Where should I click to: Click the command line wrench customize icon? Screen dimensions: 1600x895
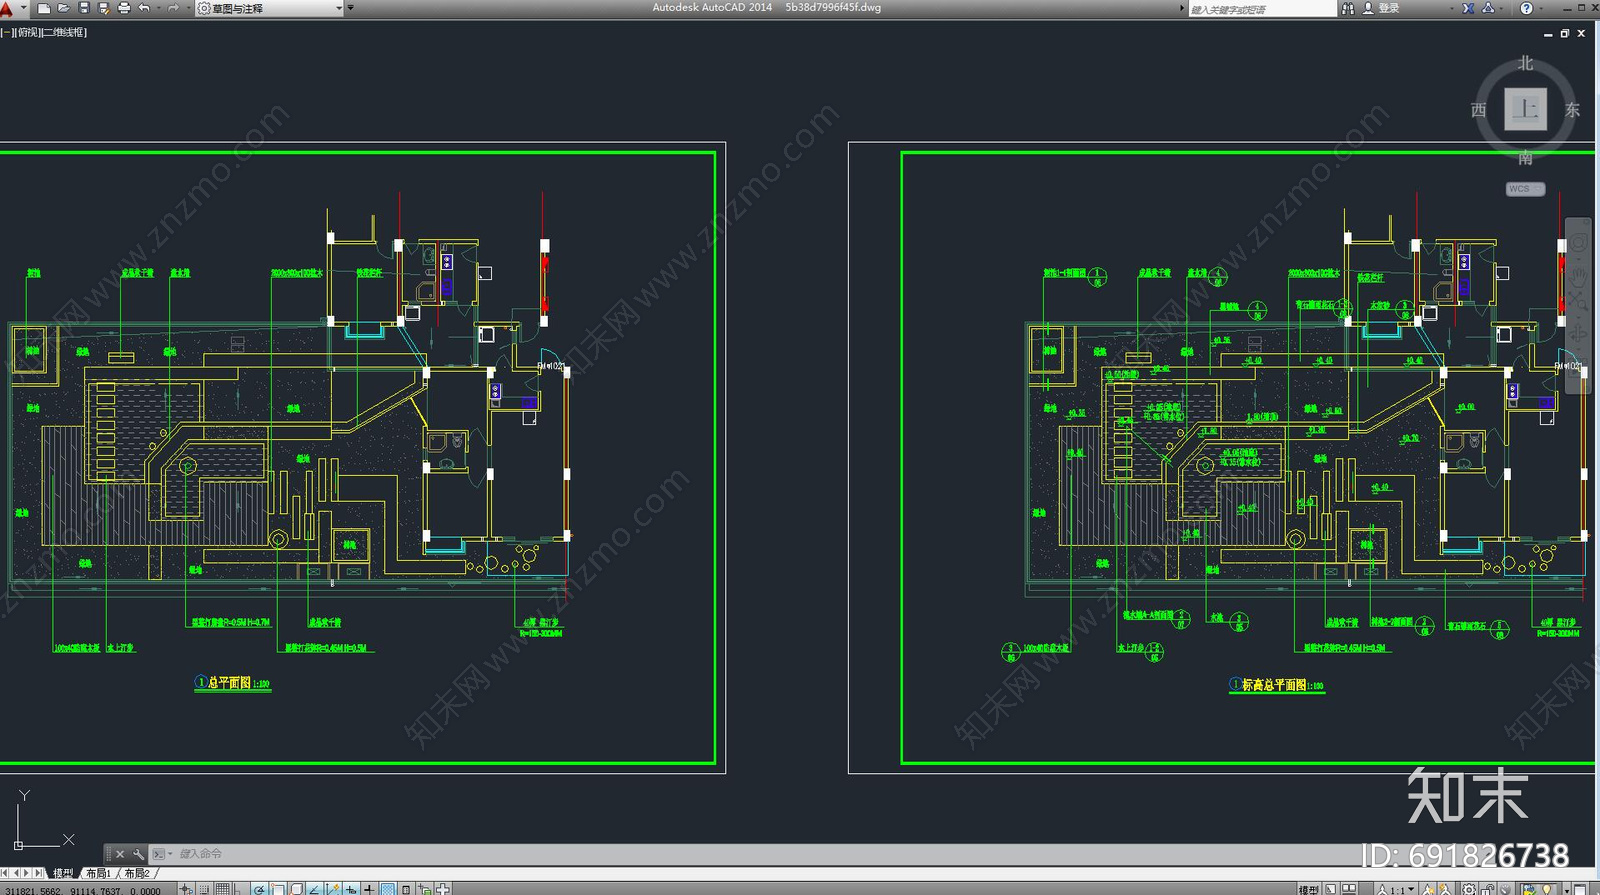pos(138,854)
